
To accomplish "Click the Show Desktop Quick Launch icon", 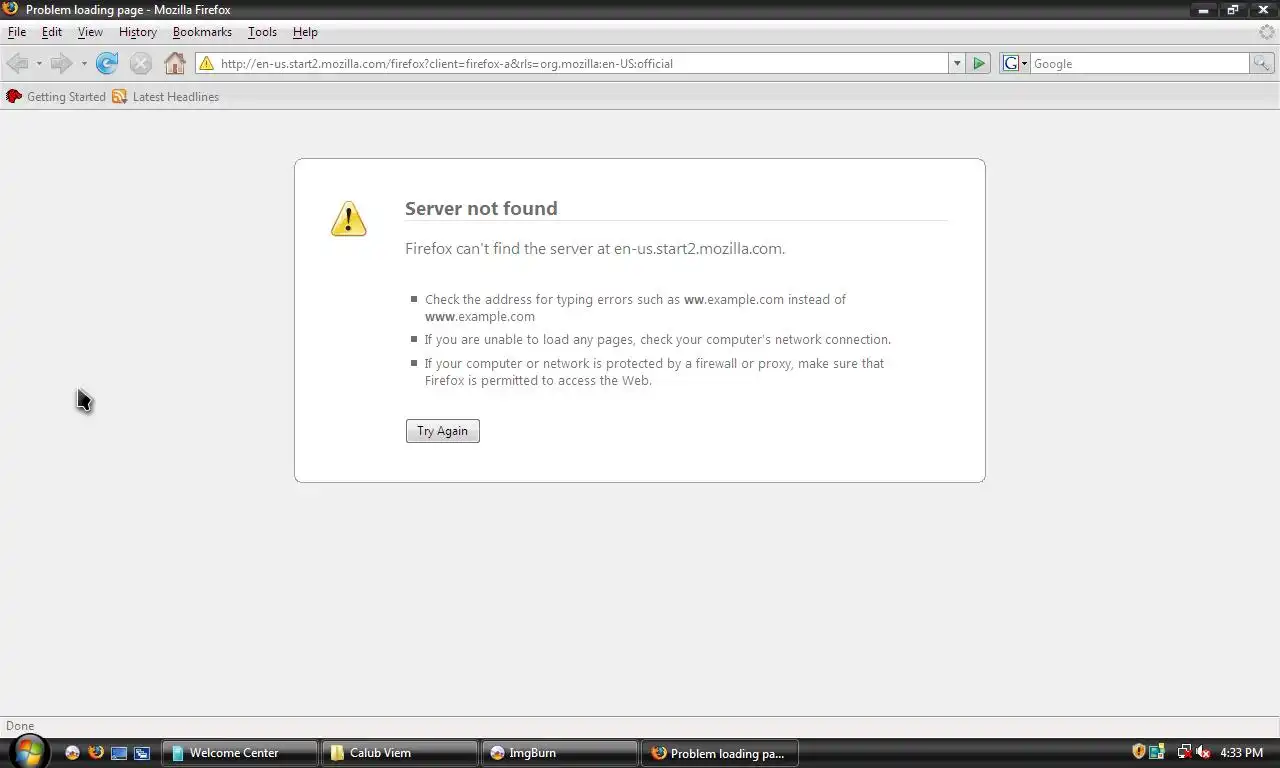I will (x=119, y=753).
